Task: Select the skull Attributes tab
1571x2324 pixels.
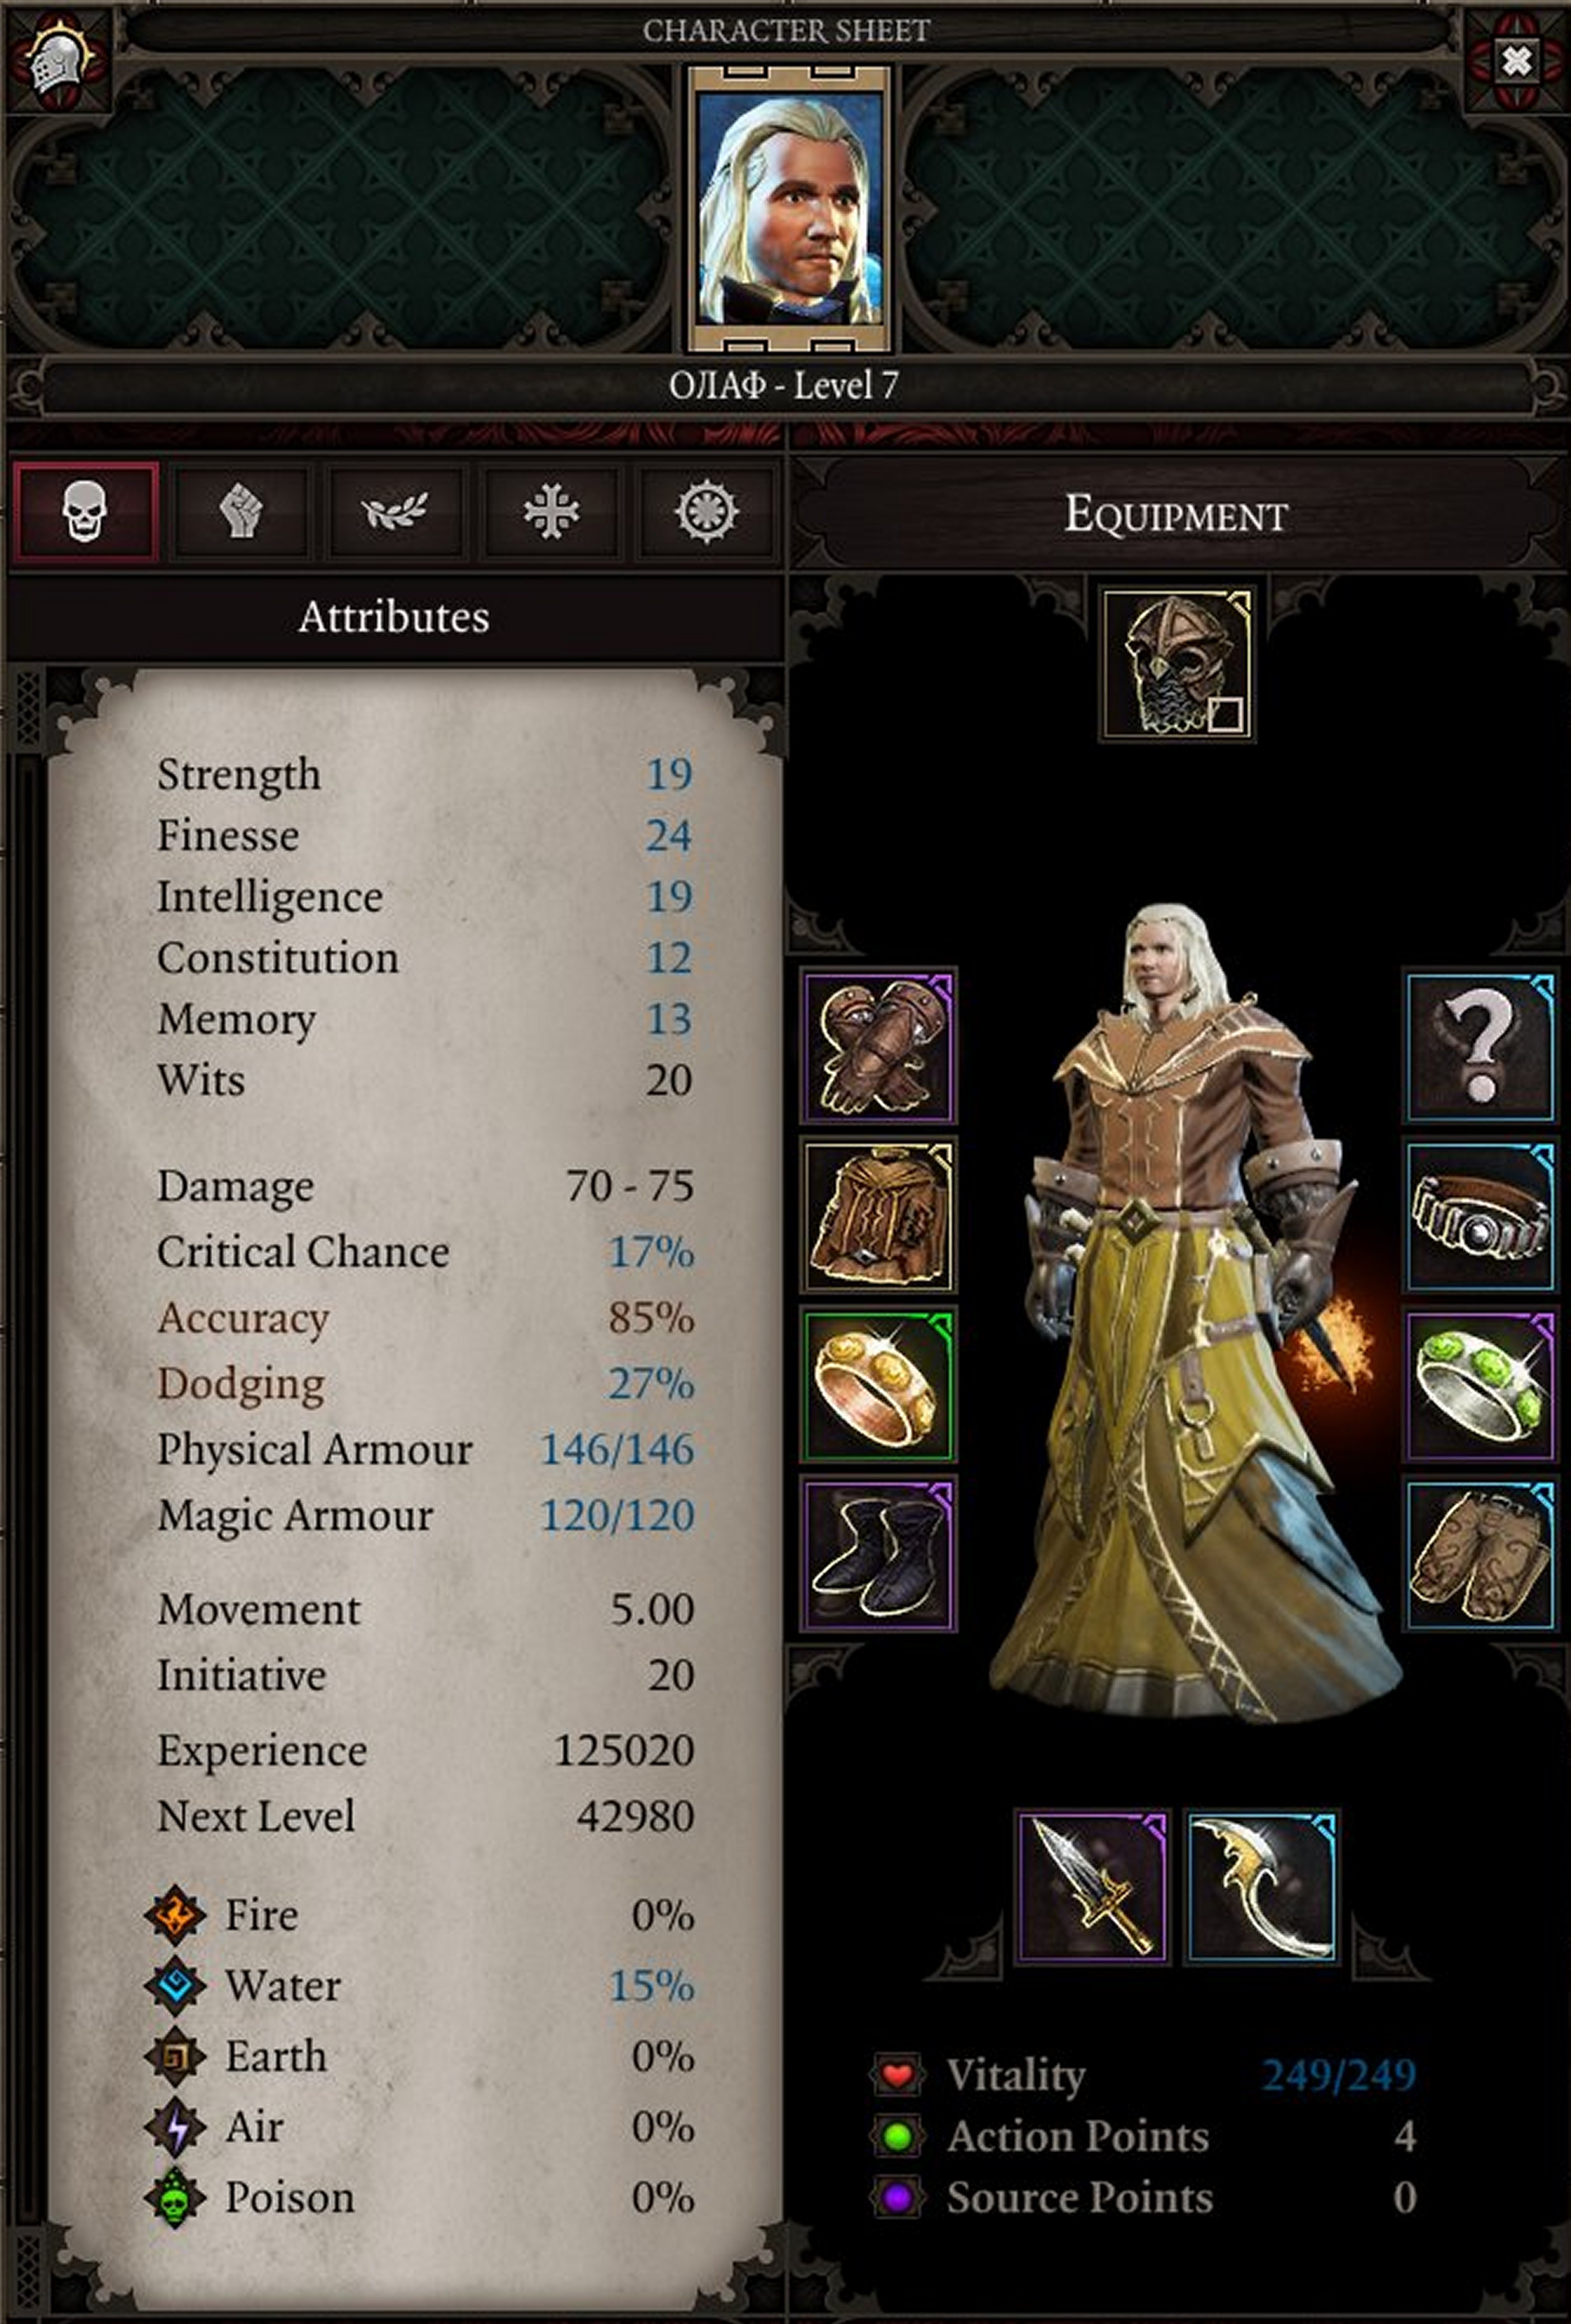Action: (x=85, y=511)
